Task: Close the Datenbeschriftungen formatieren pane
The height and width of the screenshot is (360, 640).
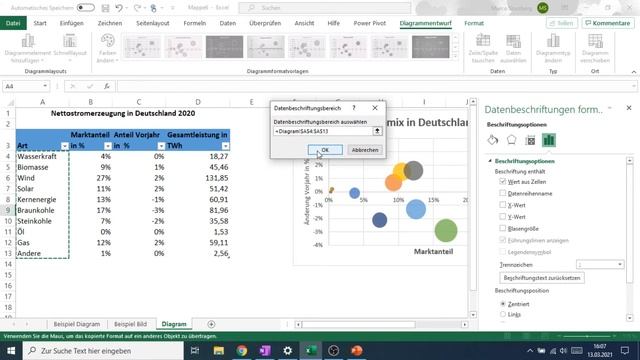Action: [x=629, y=108]
